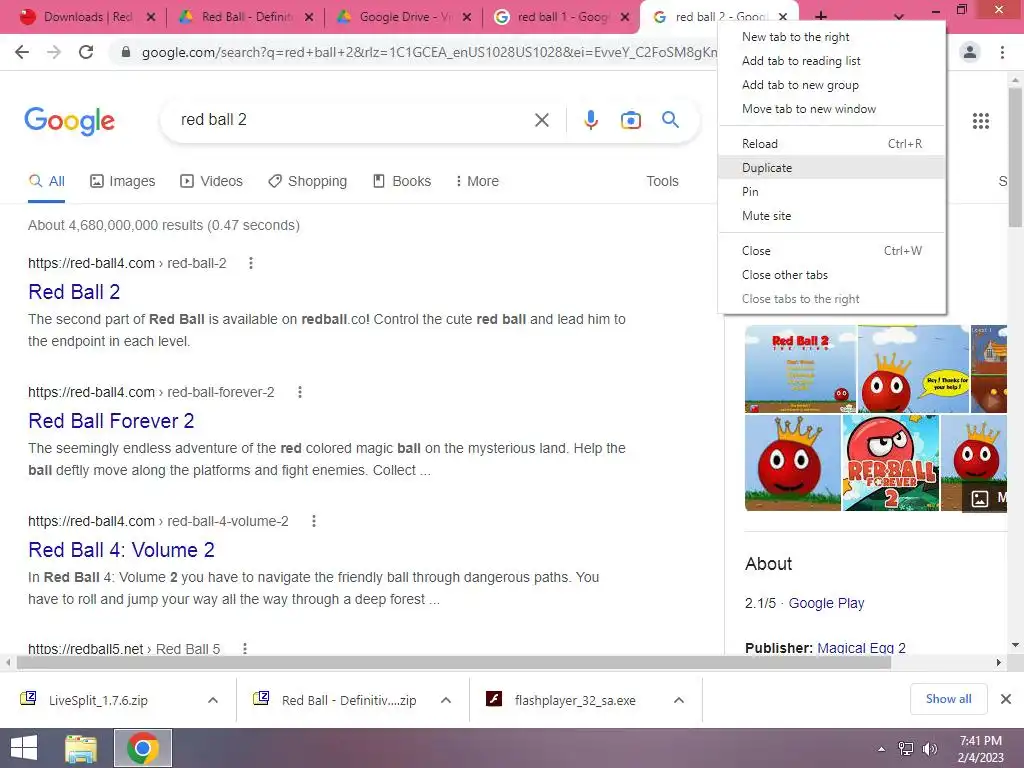1024x768 pixels.
Task: Expand options for Red Ball - Definitiv....zip download
Action: pyautogui.click(x=446, y=700)
